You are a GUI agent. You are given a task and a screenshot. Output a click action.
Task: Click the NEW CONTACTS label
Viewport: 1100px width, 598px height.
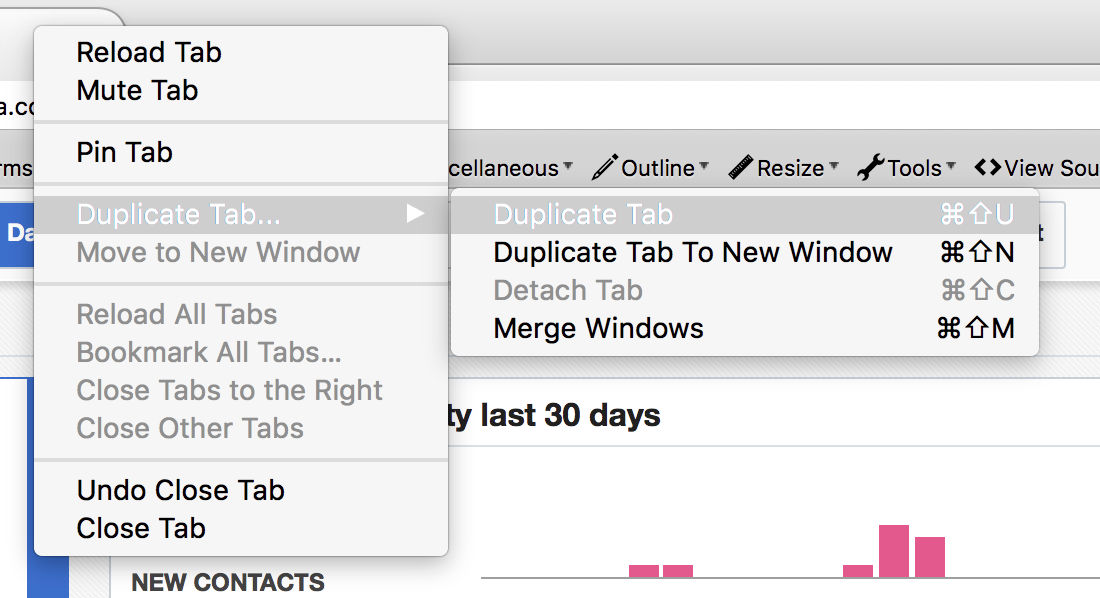(228, 582)
